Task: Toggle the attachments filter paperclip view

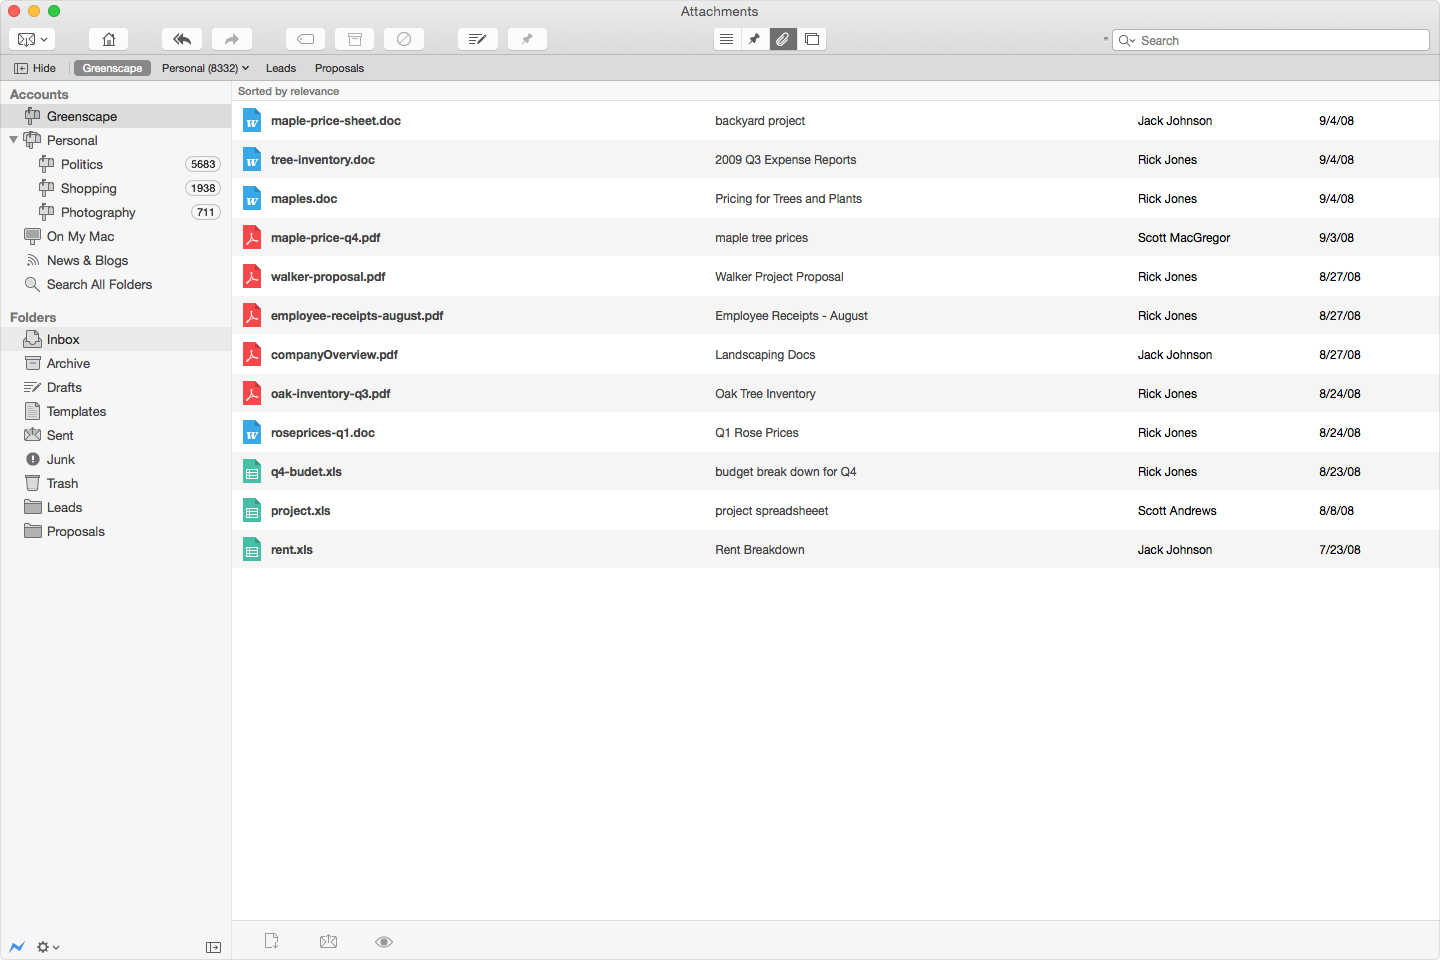Action: [783, 39]
